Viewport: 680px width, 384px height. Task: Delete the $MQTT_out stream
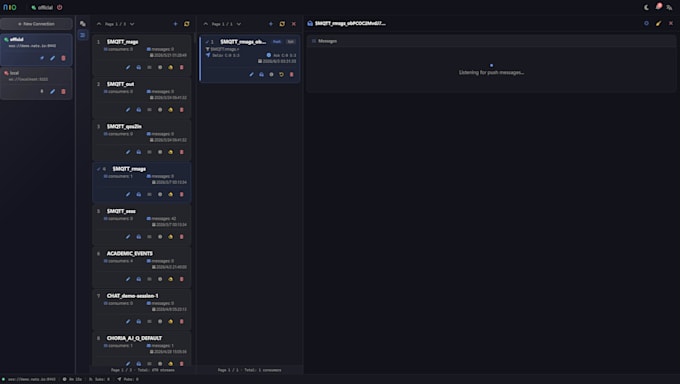[182, 110]
